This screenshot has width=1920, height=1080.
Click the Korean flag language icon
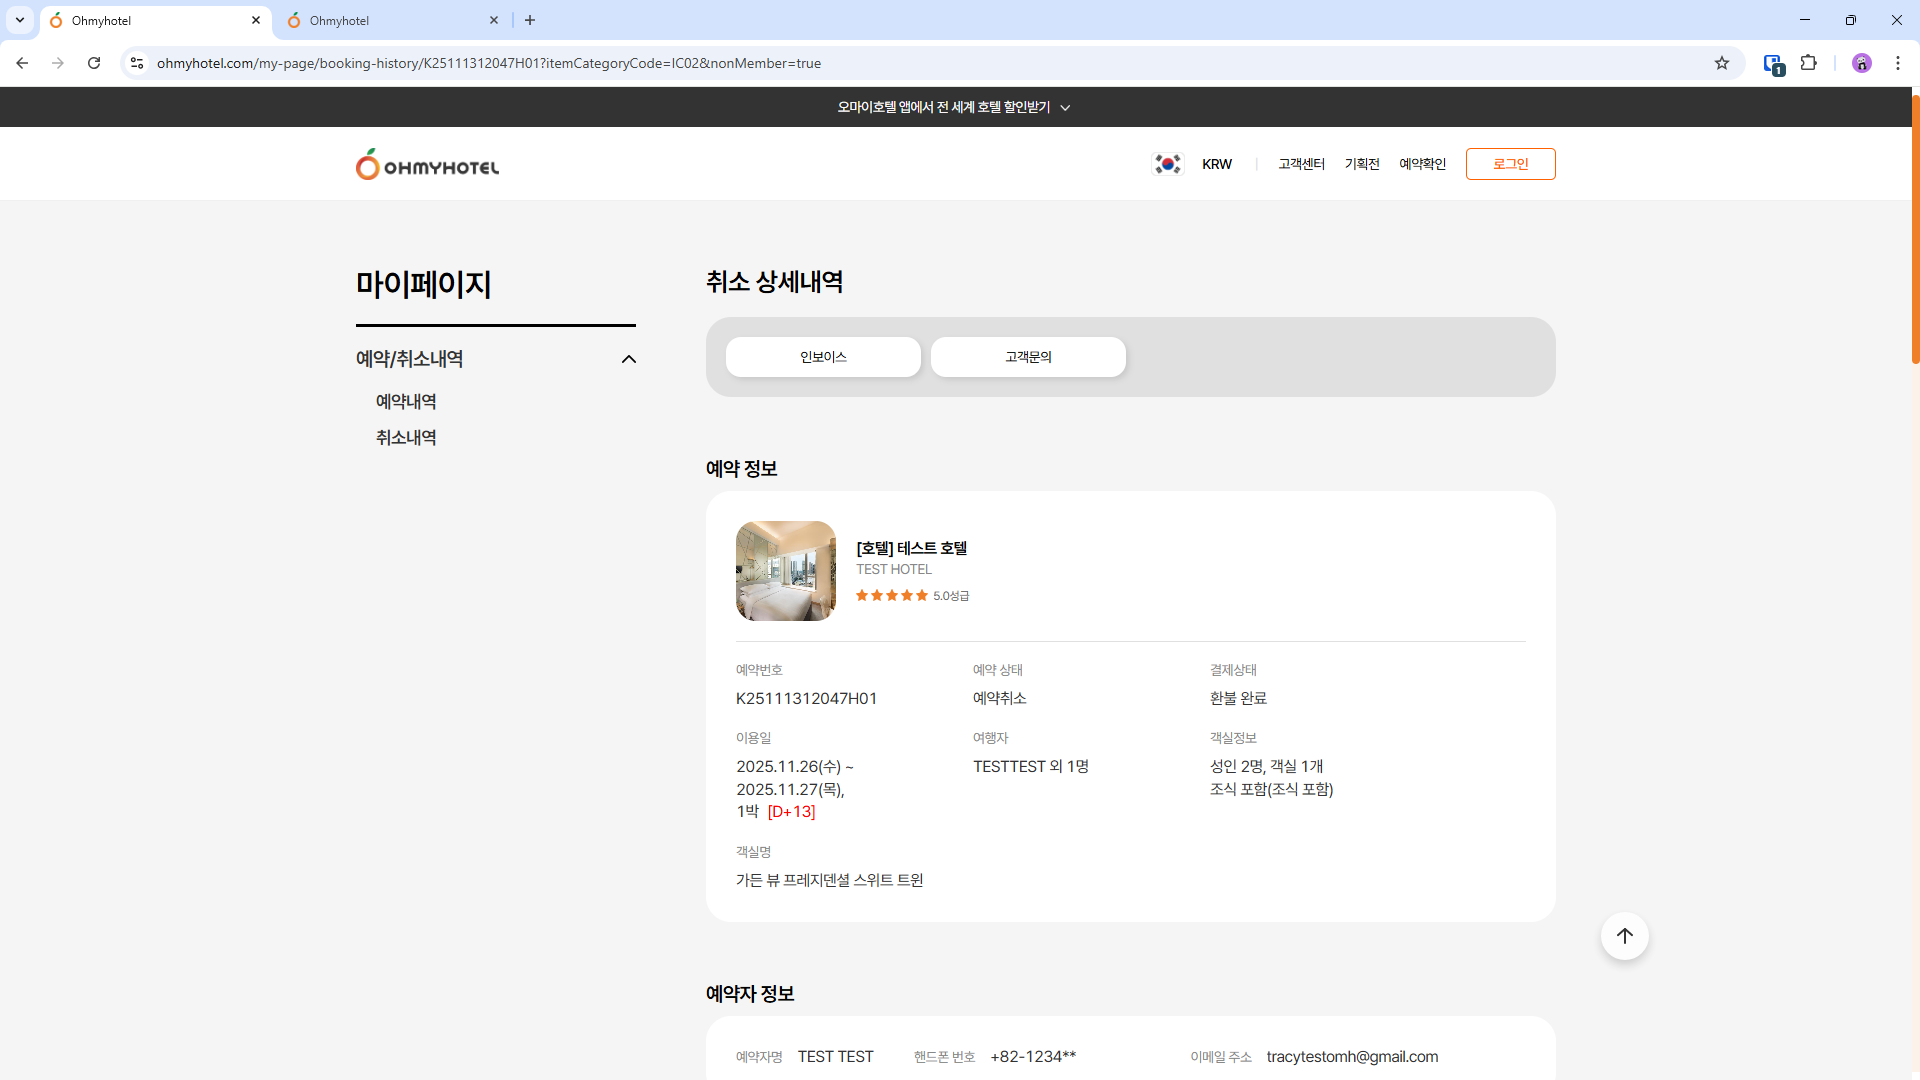click(1167, 164)
